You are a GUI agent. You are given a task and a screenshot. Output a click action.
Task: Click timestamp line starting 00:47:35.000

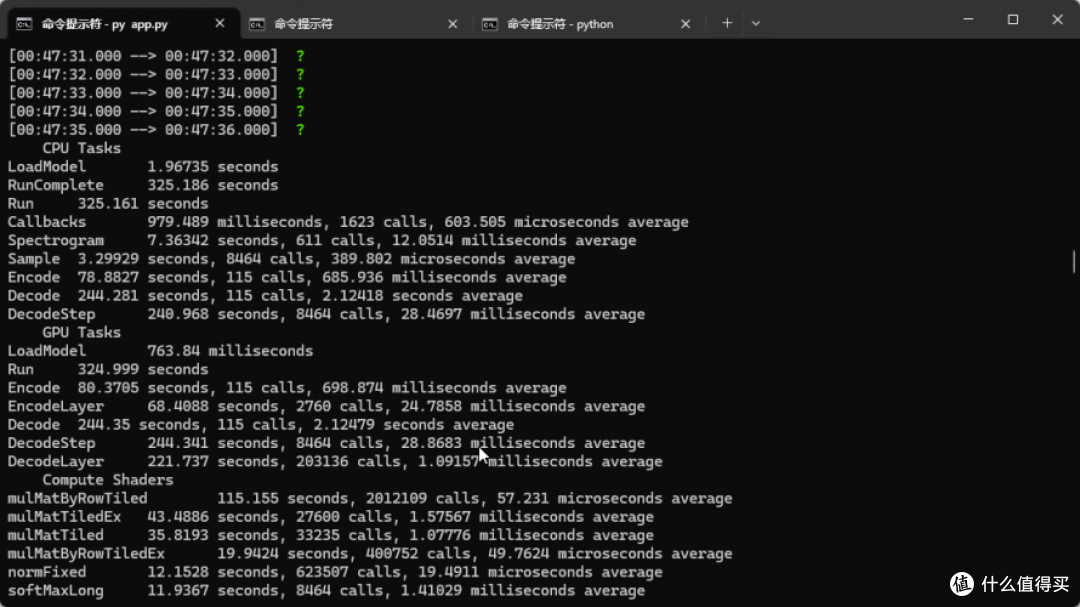click(156, 130)
